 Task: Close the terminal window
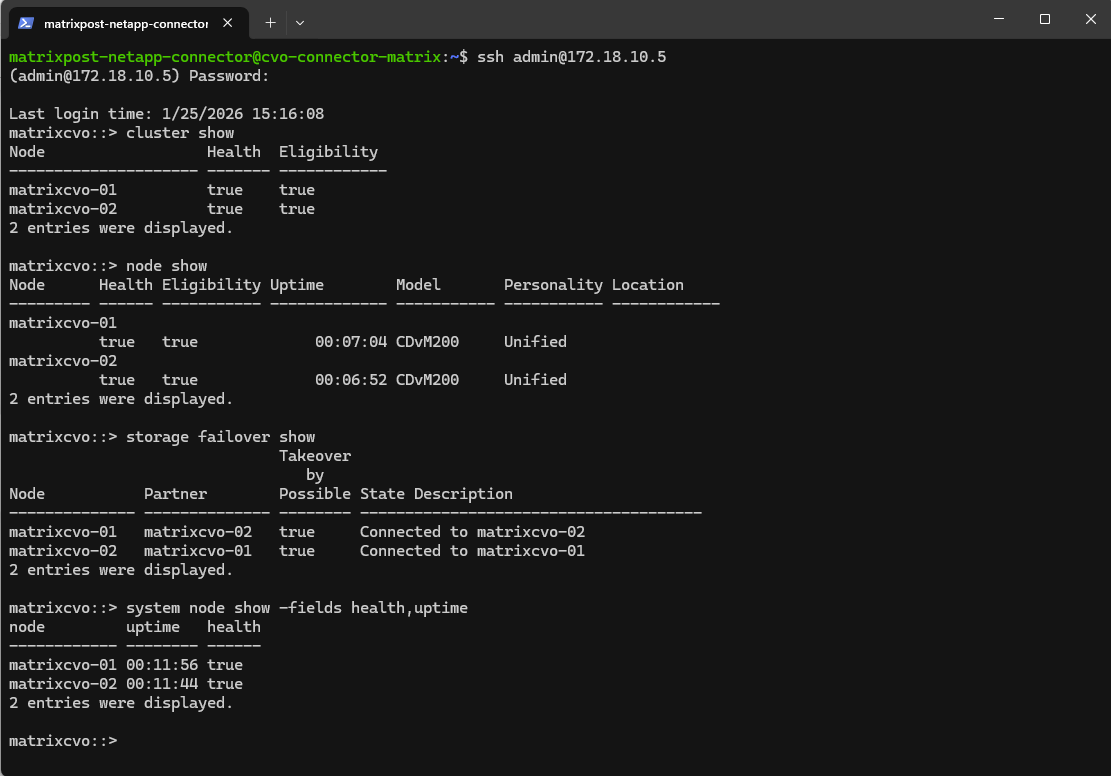(1088, 19)
